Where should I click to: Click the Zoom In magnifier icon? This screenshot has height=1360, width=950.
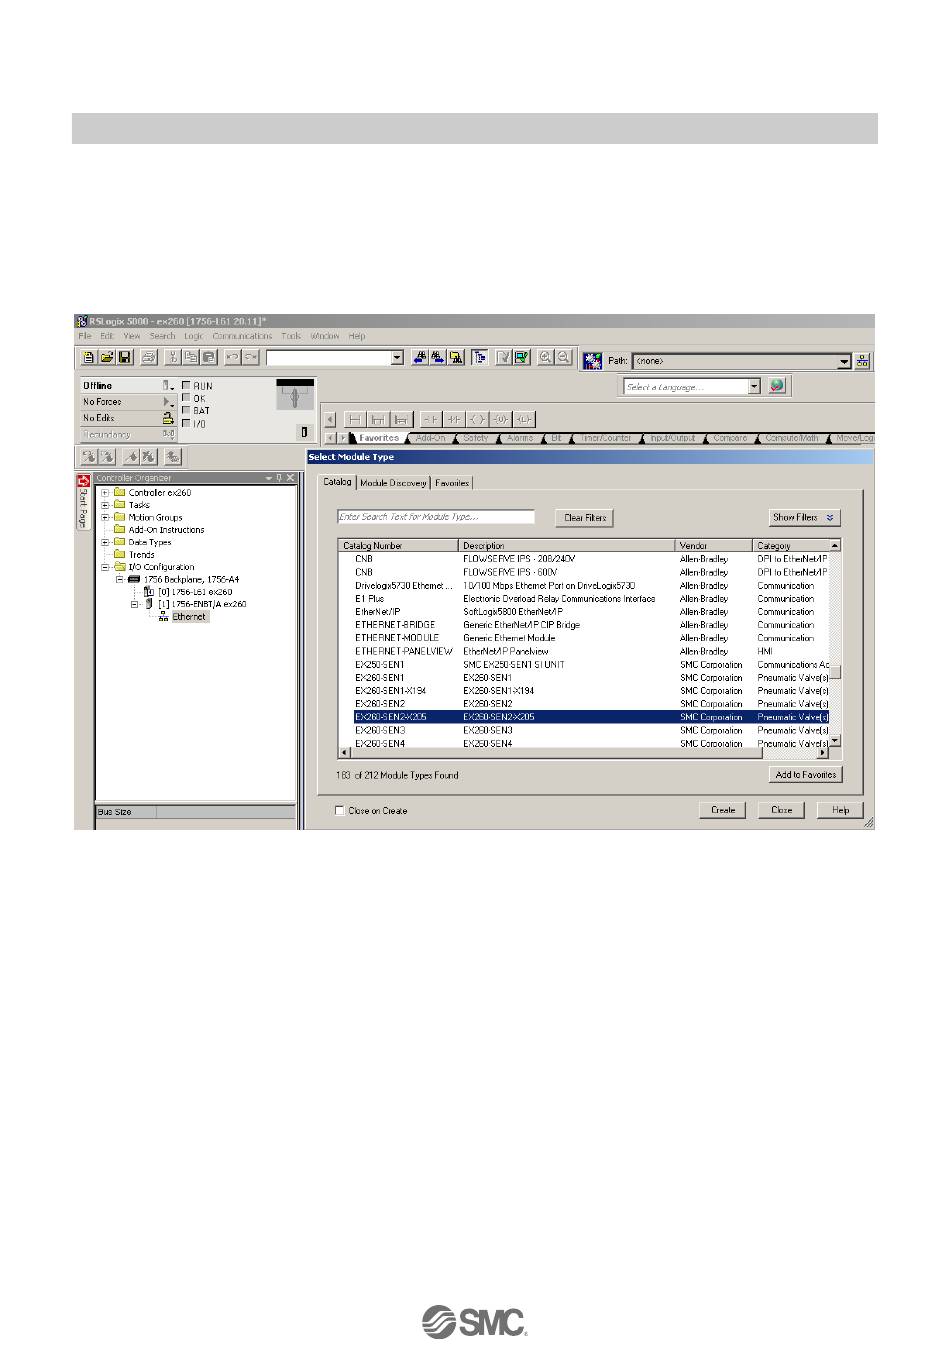pos(546,357)
